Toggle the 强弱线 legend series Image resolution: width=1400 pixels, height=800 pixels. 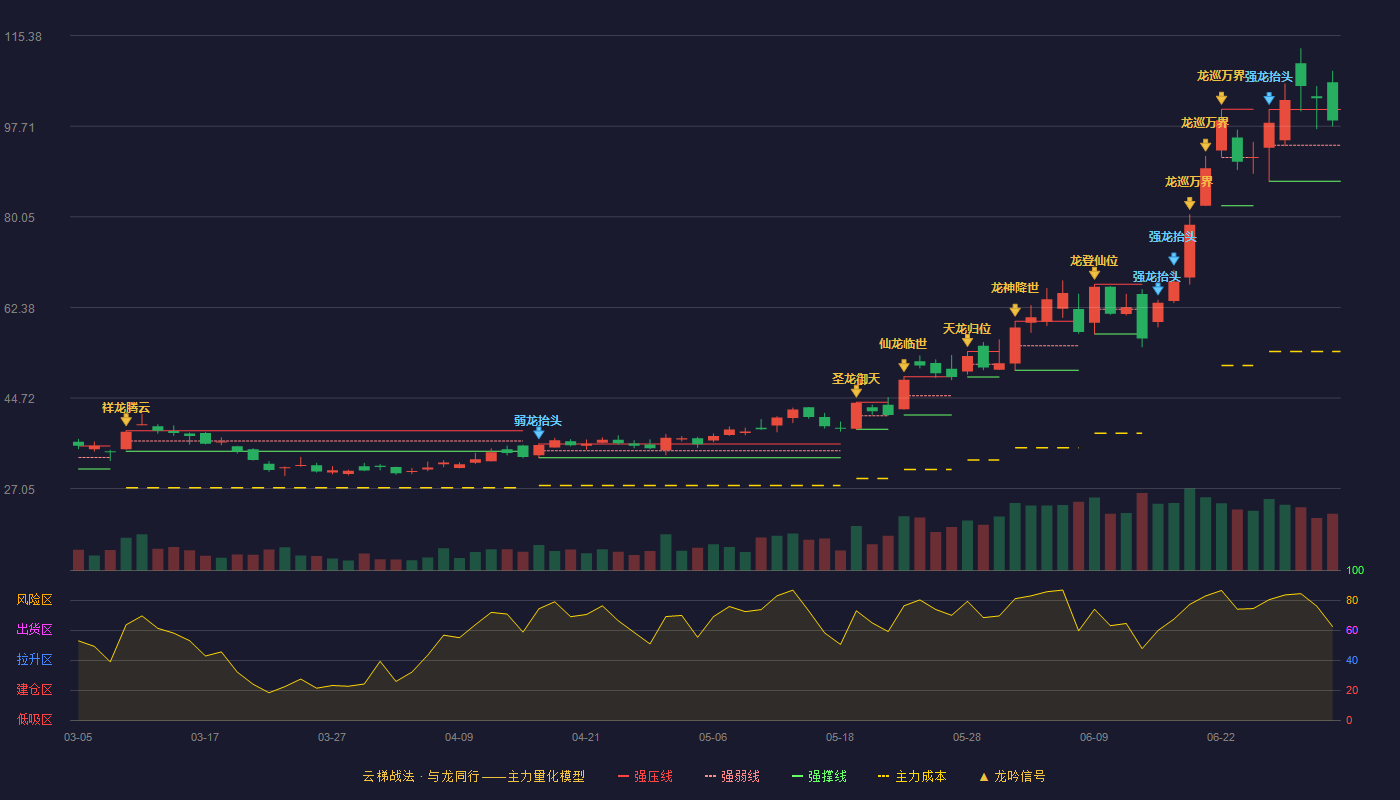click(732, 776)
